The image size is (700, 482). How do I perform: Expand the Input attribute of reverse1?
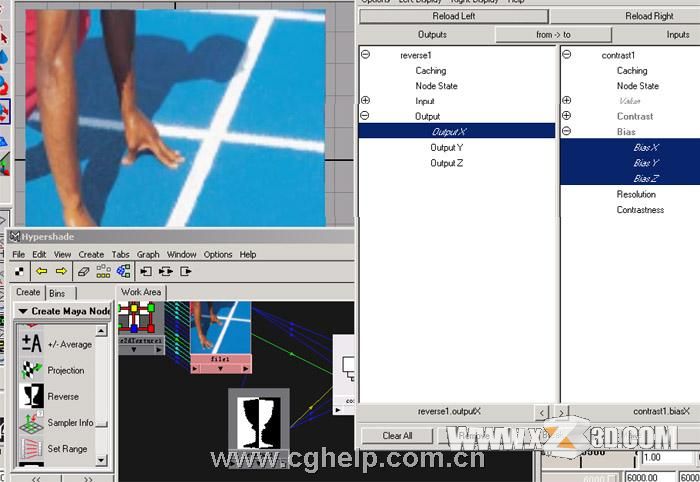(366, 100)
